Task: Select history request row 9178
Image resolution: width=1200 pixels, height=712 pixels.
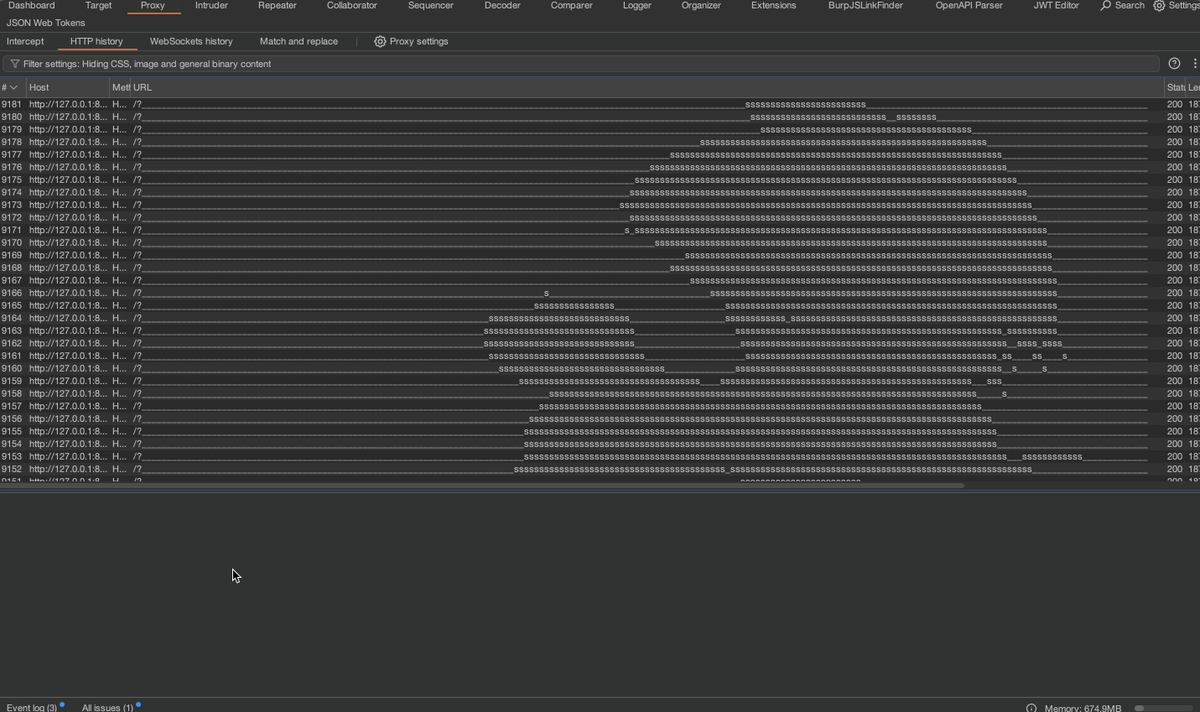Action: pyautogui.click(x=600, y=142)
